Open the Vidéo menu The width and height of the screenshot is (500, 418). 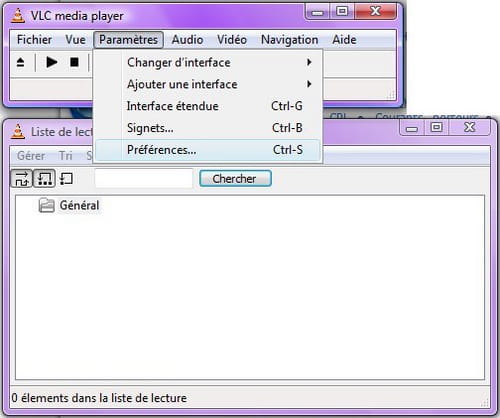[232, 40]
